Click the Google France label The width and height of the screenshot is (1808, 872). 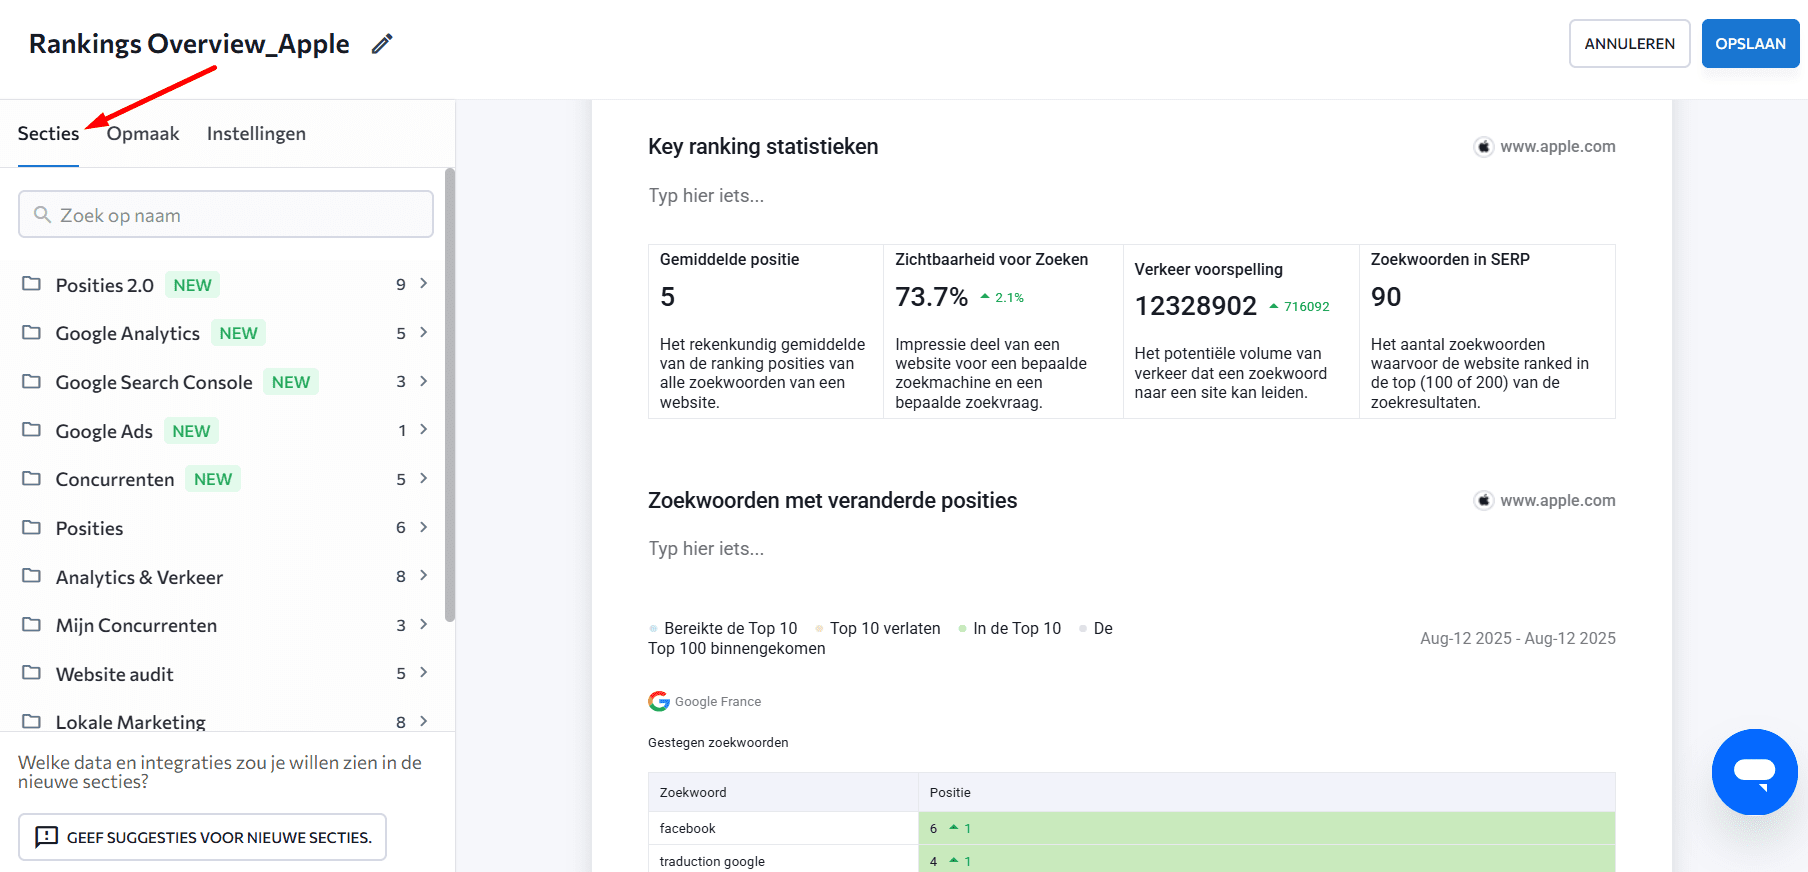(718, 702)
